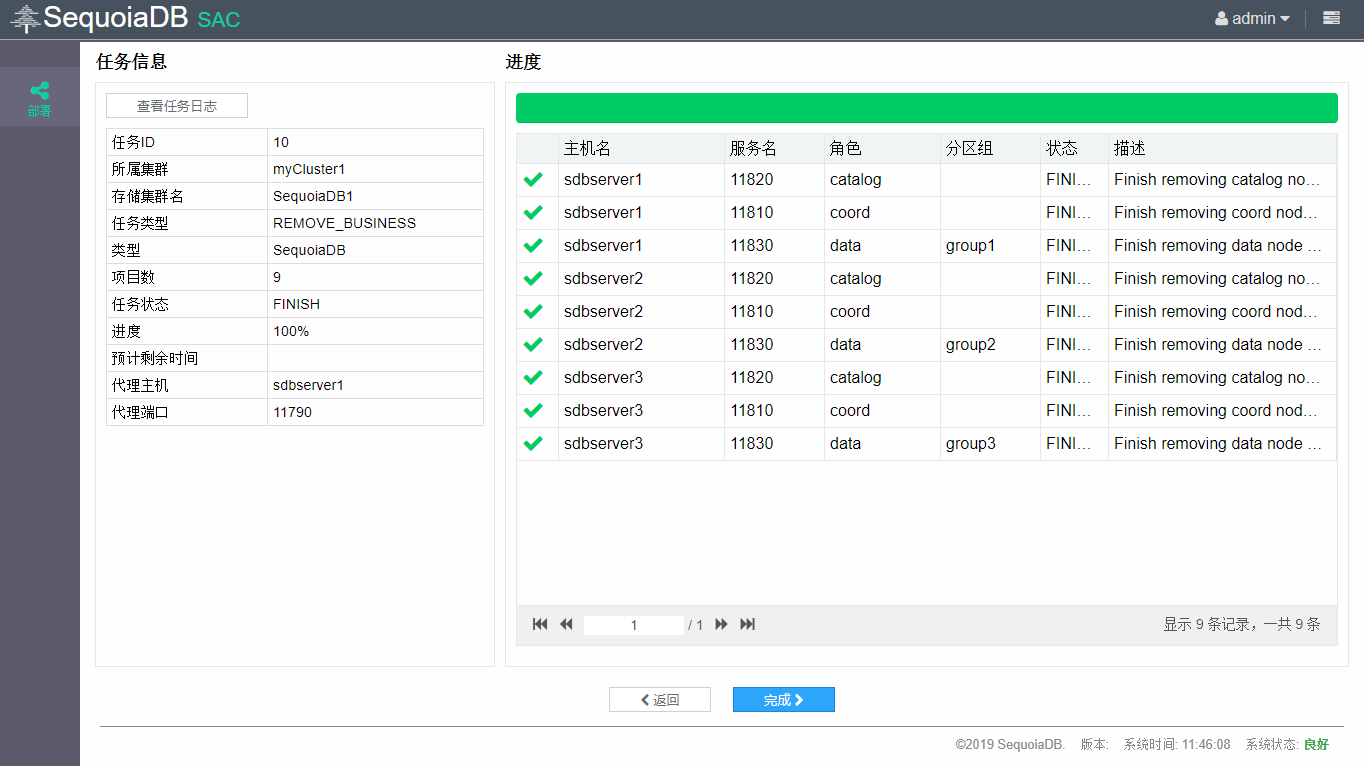
Task: Click checkmark for sdbserver2 catalog row
Action: pos(533,279)
